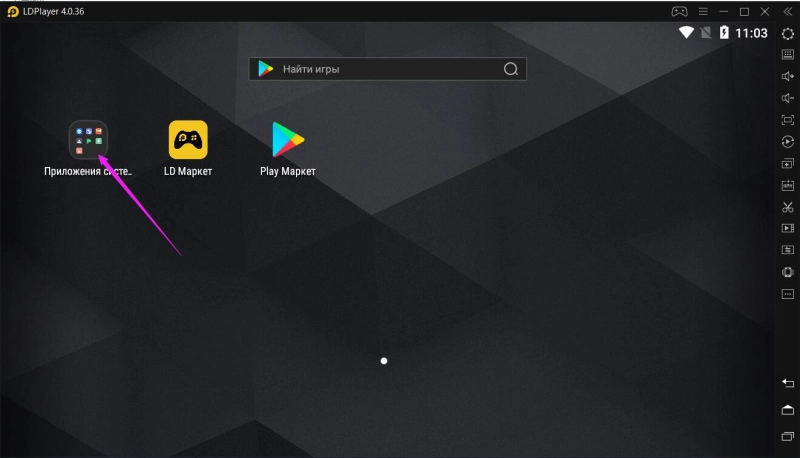
Task: Start video recording from sidebar
Action: (x=788, y=228)
